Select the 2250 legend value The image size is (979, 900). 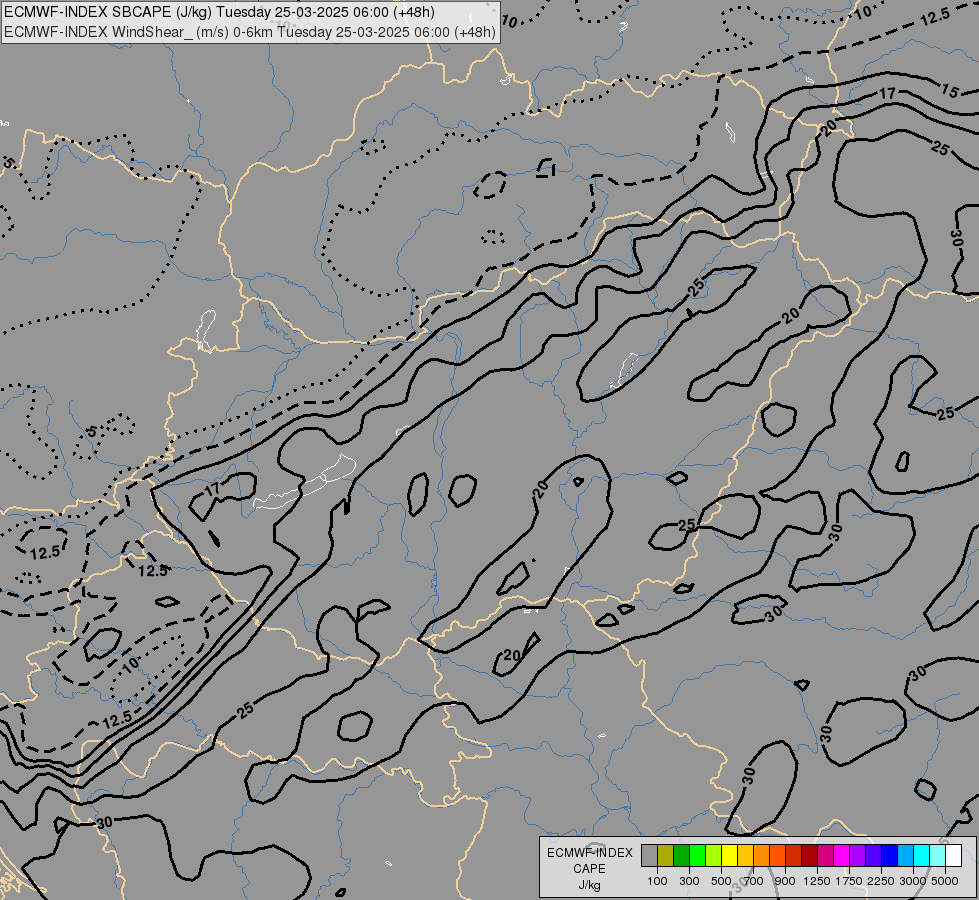(x=881, y=881)
